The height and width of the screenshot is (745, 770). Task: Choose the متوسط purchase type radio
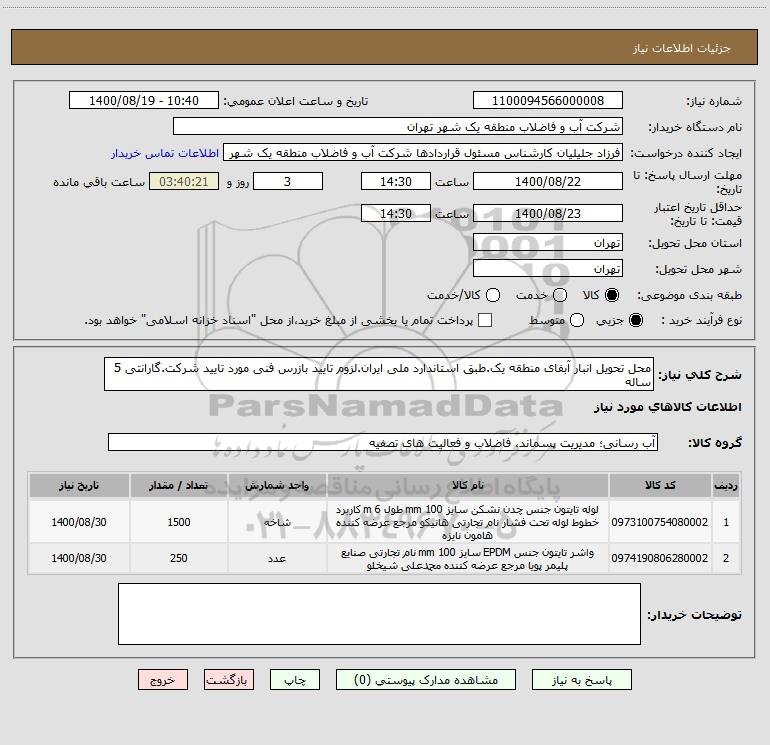click(x=577, y=321)
